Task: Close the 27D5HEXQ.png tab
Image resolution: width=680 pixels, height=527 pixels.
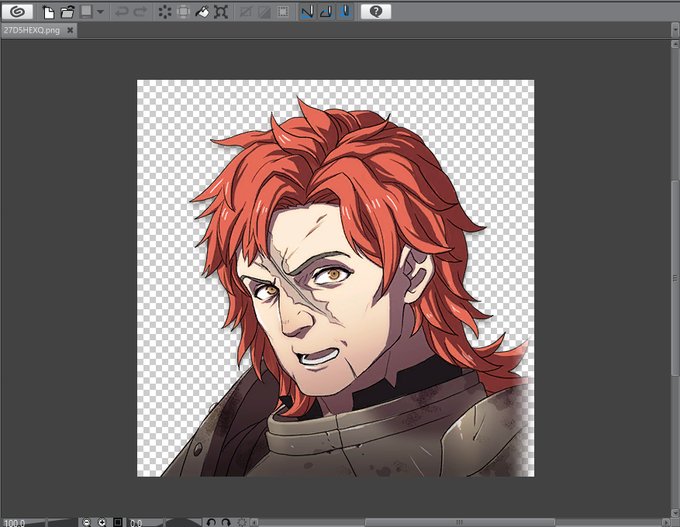Action: click(70, 30)
